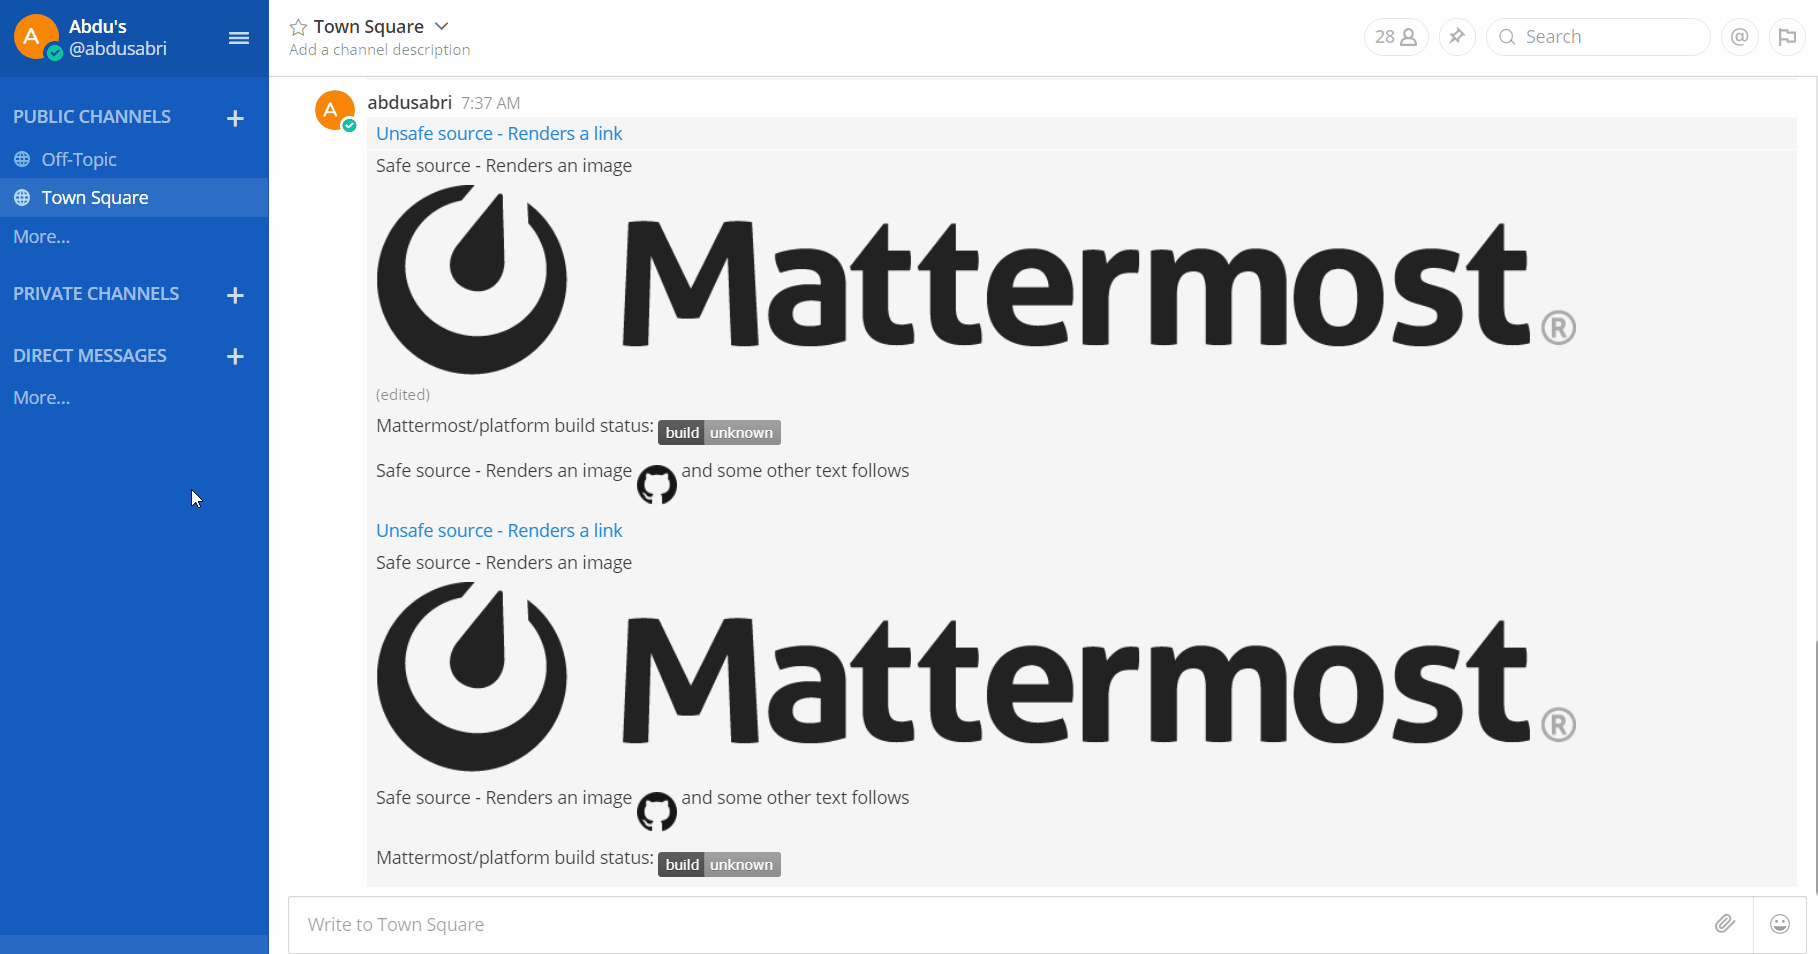
Task: Show more direct messages
Action: [42, 398]
